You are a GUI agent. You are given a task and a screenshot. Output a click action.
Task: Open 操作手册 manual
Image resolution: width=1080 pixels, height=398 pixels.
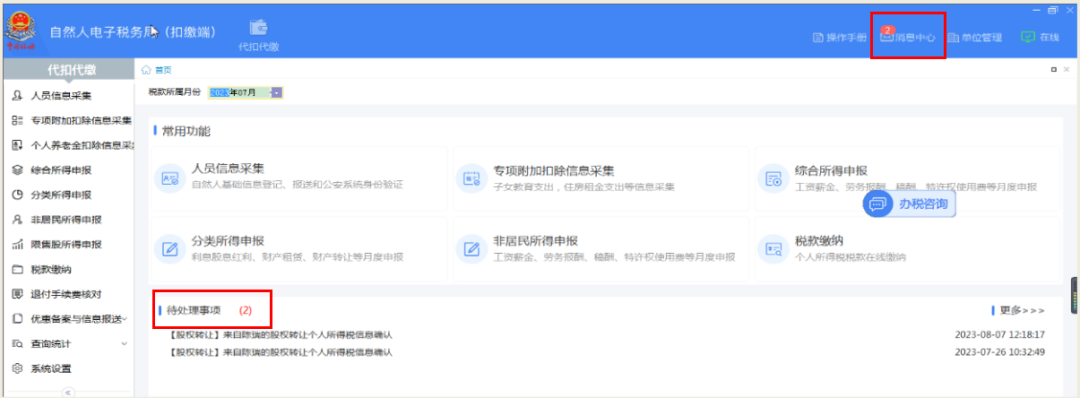pos(840,38)
